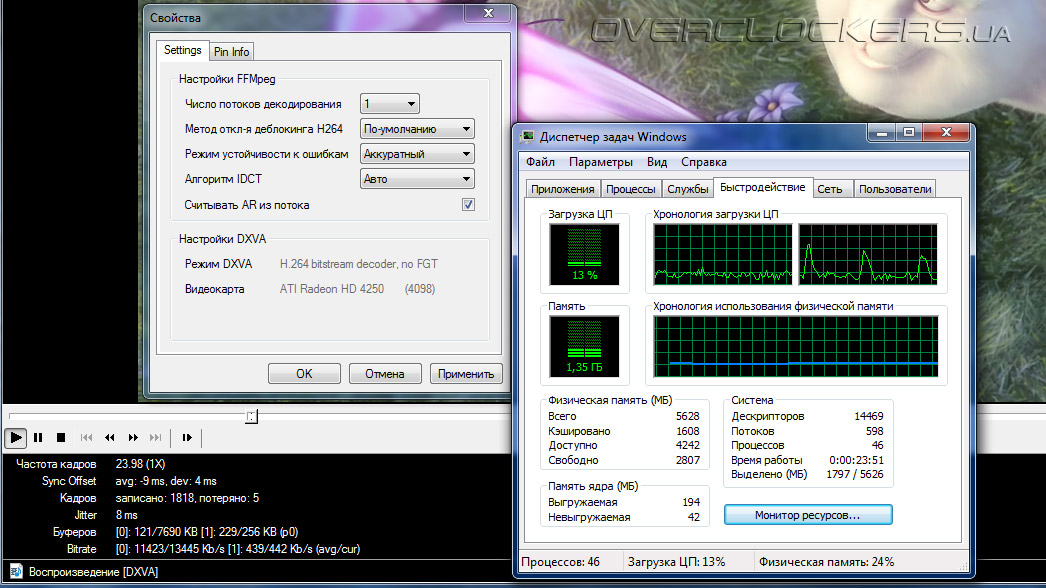Screen dimensions: 1046x588
Task: Click the memory gauge showing 1,35 ГБ
Action: click(x=584, y=346)
